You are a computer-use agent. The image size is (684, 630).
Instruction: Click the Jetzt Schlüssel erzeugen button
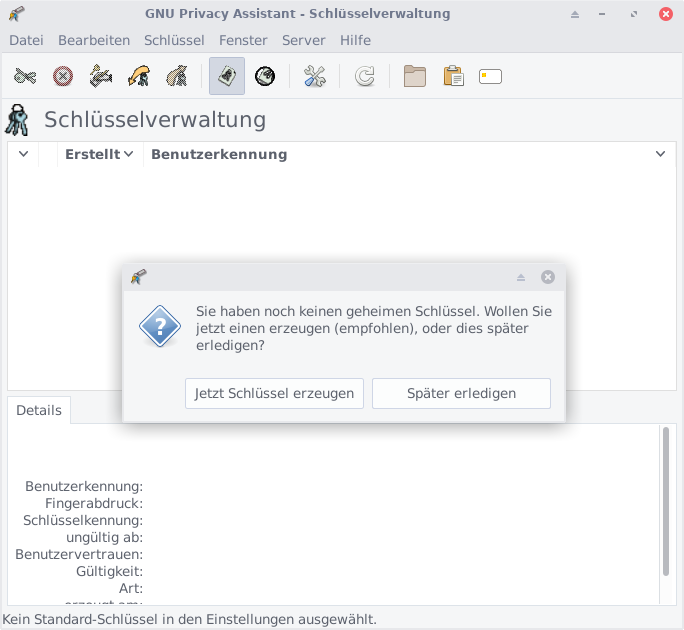274,393
